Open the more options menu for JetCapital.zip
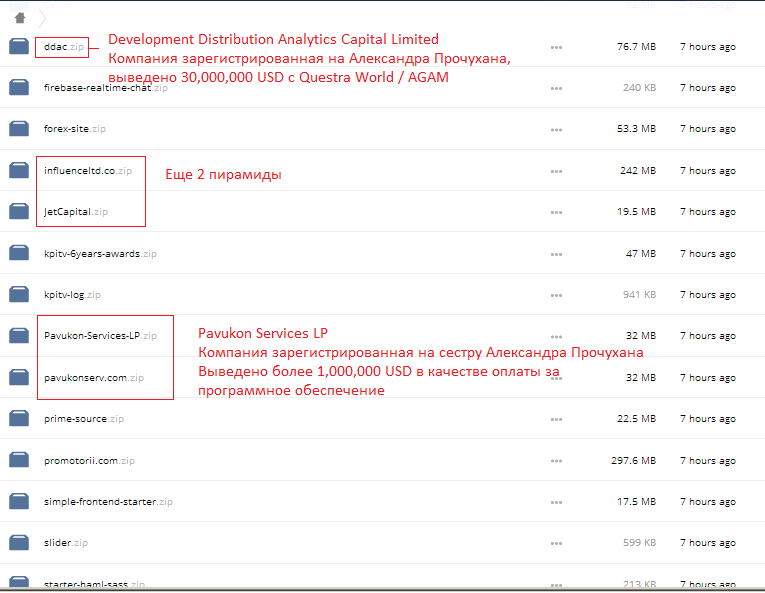Viewport: 765px width, 593px height. click(556, 212)
